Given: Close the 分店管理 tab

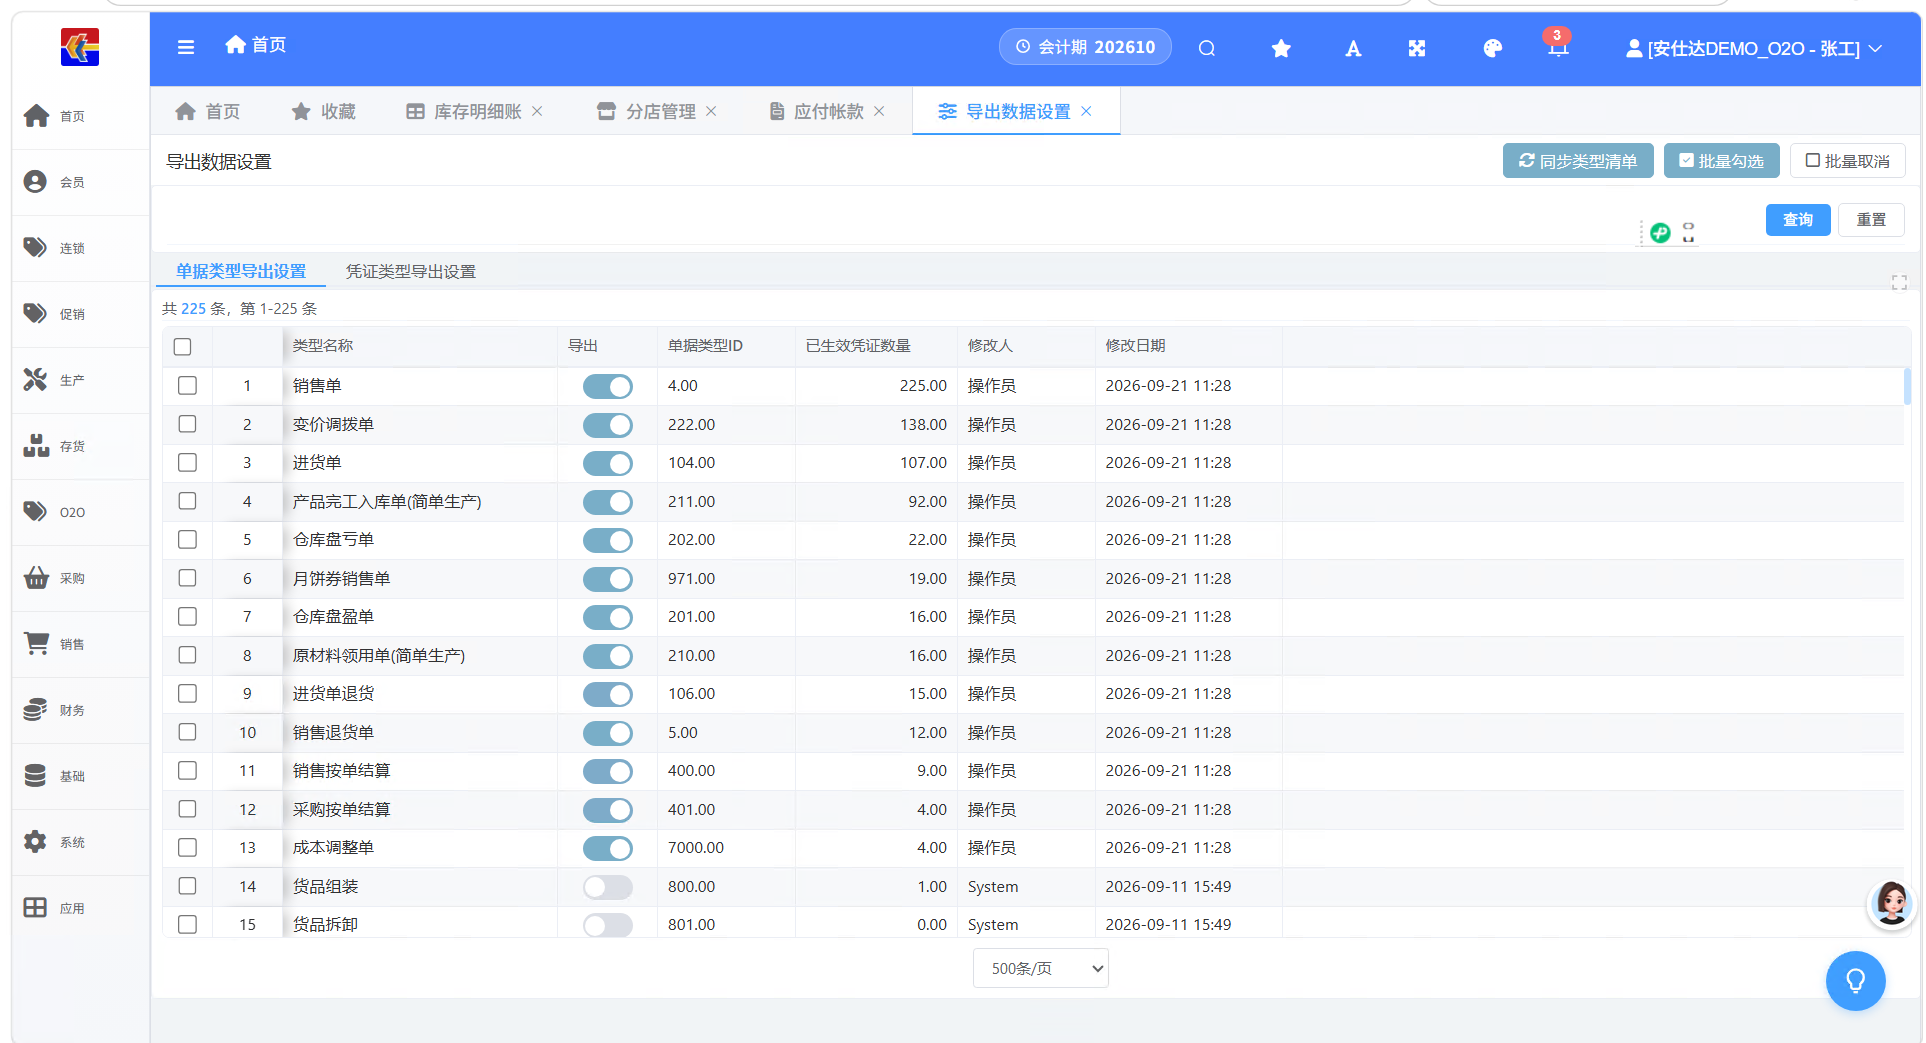Looking at the screenshot, I should 711,111.
